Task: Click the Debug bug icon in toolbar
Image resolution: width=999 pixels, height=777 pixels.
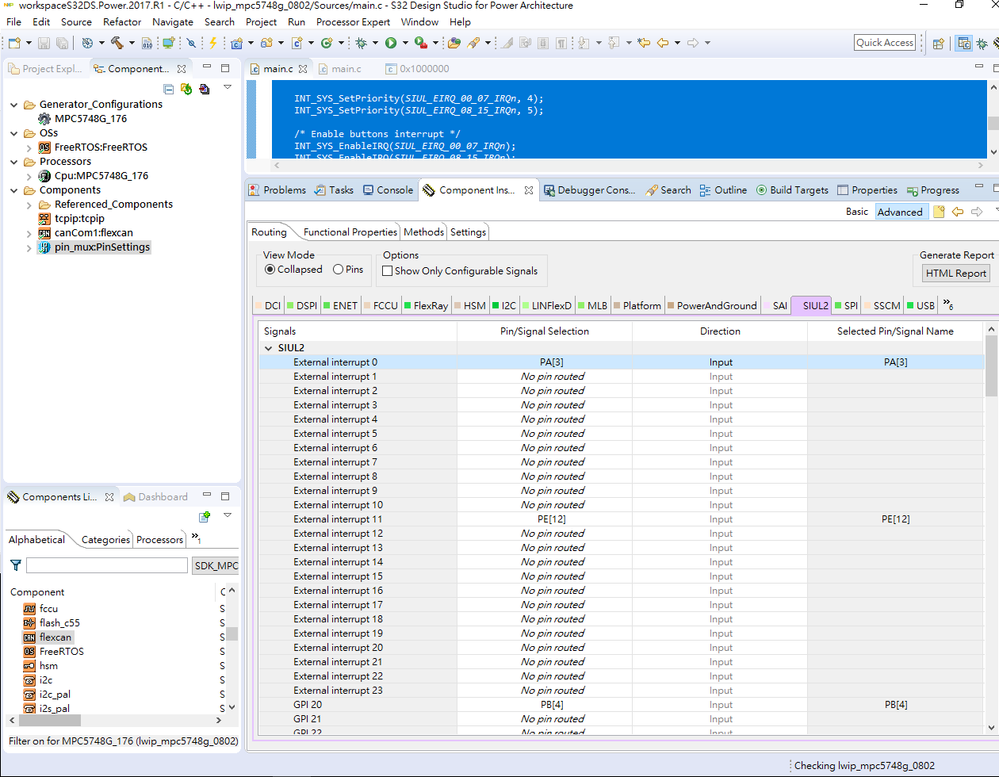Action: click(x=361, y=43)
